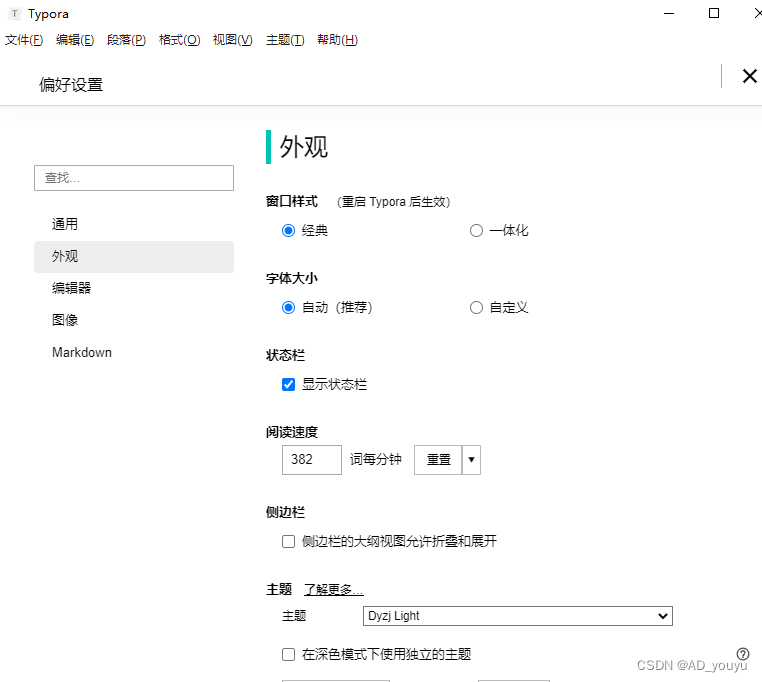
Task: Enable sidebar outline collapse and expand checkbox
Action: [x=288, y=542]
